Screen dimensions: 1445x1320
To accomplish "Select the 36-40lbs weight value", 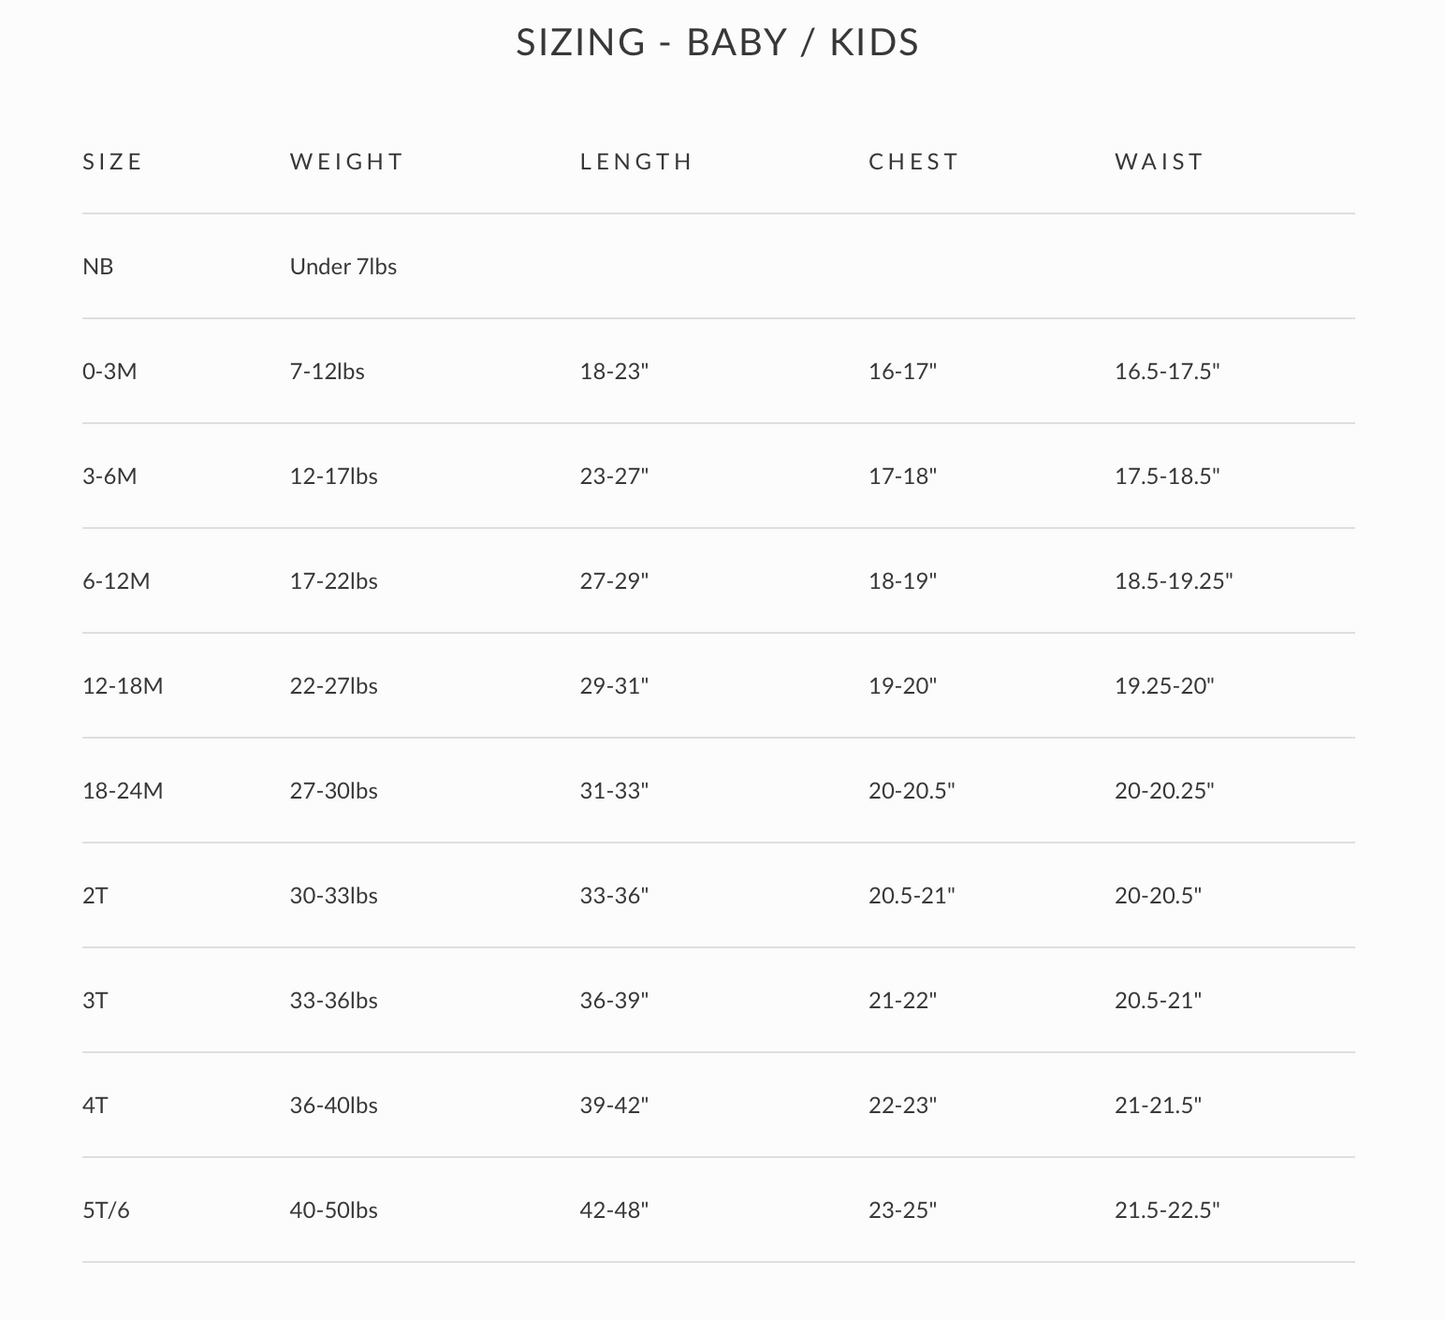I will coord(334,1106).
